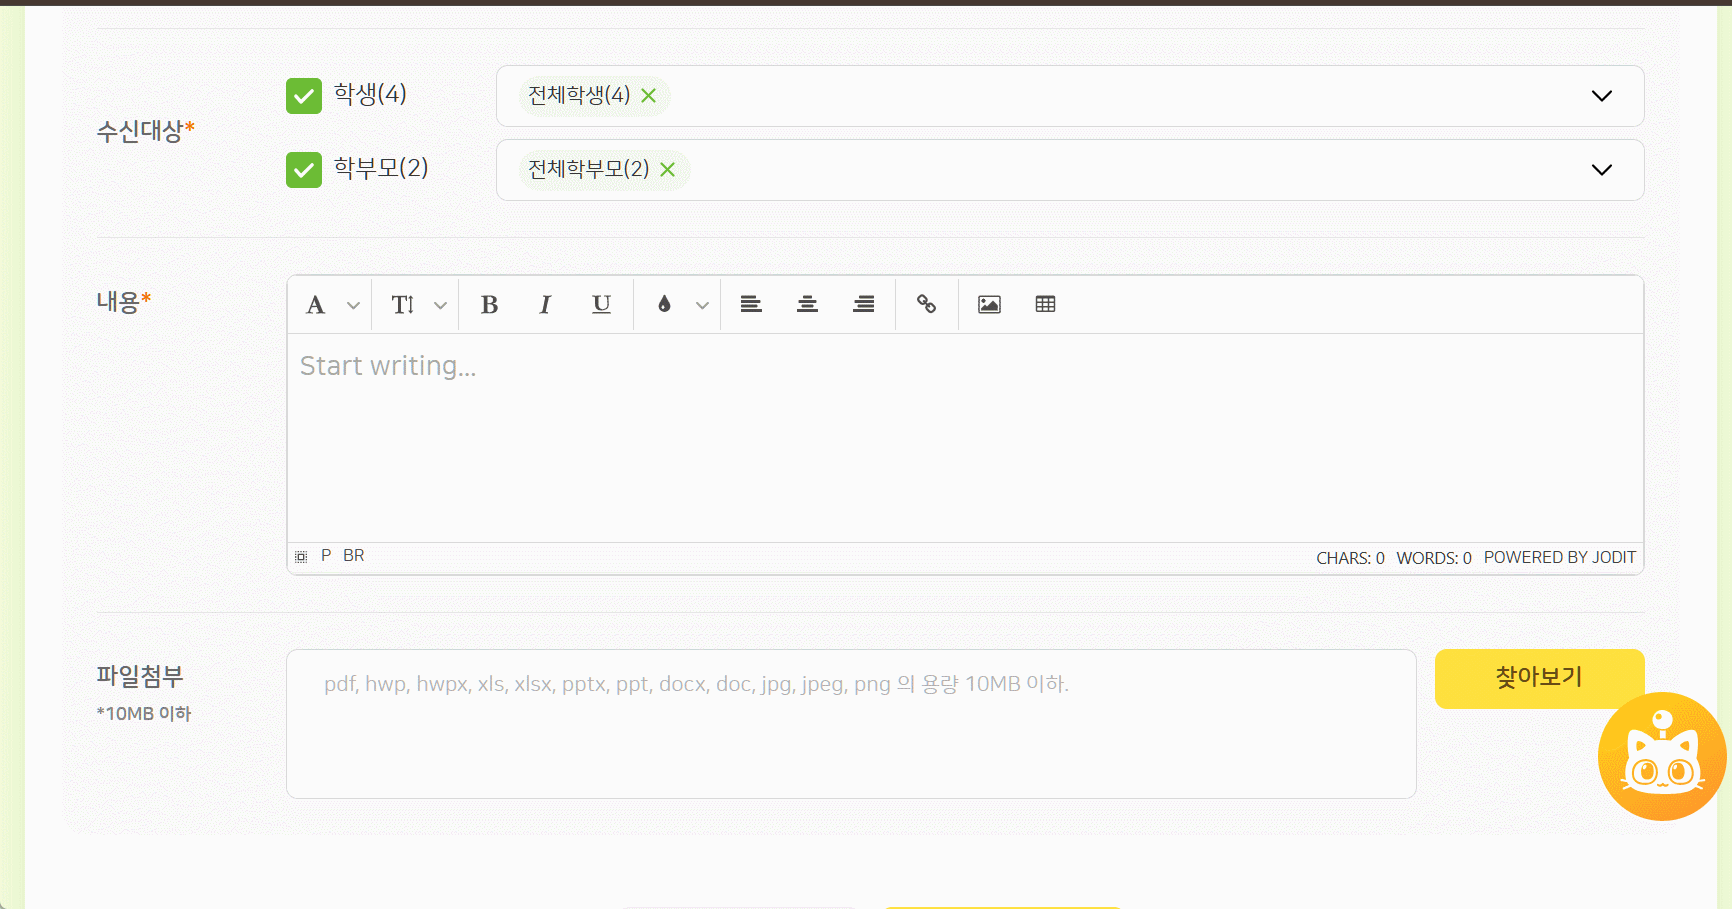Align text to the left
1732x909 pixels.
coord(751,305)
